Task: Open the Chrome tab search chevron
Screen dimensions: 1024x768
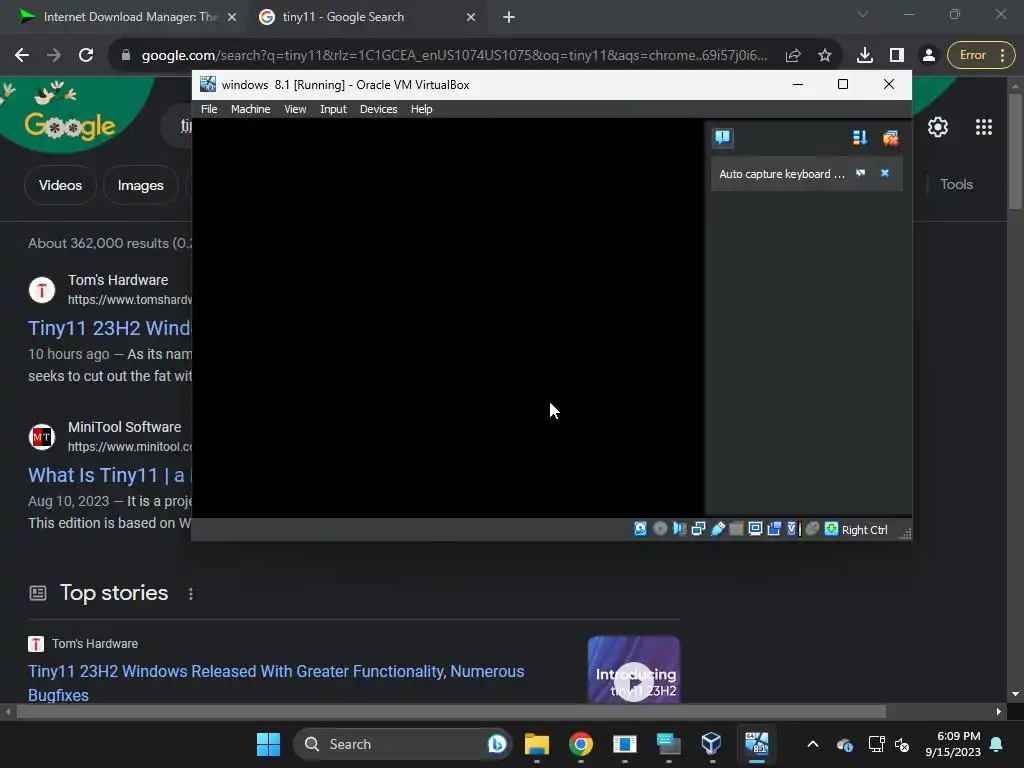Action: [863, 14]
